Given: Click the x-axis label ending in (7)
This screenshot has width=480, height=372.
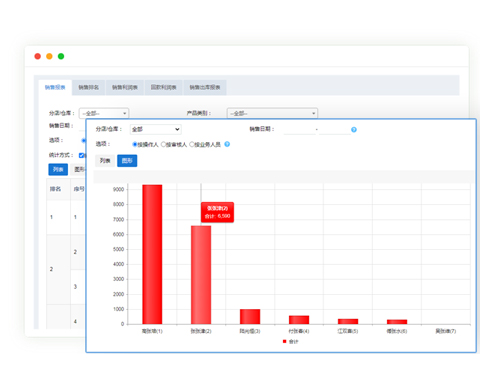Looking at the screenshot, I should pos(446,331).
